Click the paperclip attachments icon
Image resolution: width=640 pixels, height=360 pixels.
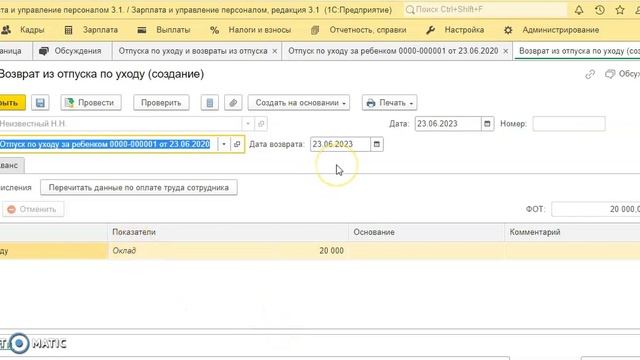coord(233,102)
